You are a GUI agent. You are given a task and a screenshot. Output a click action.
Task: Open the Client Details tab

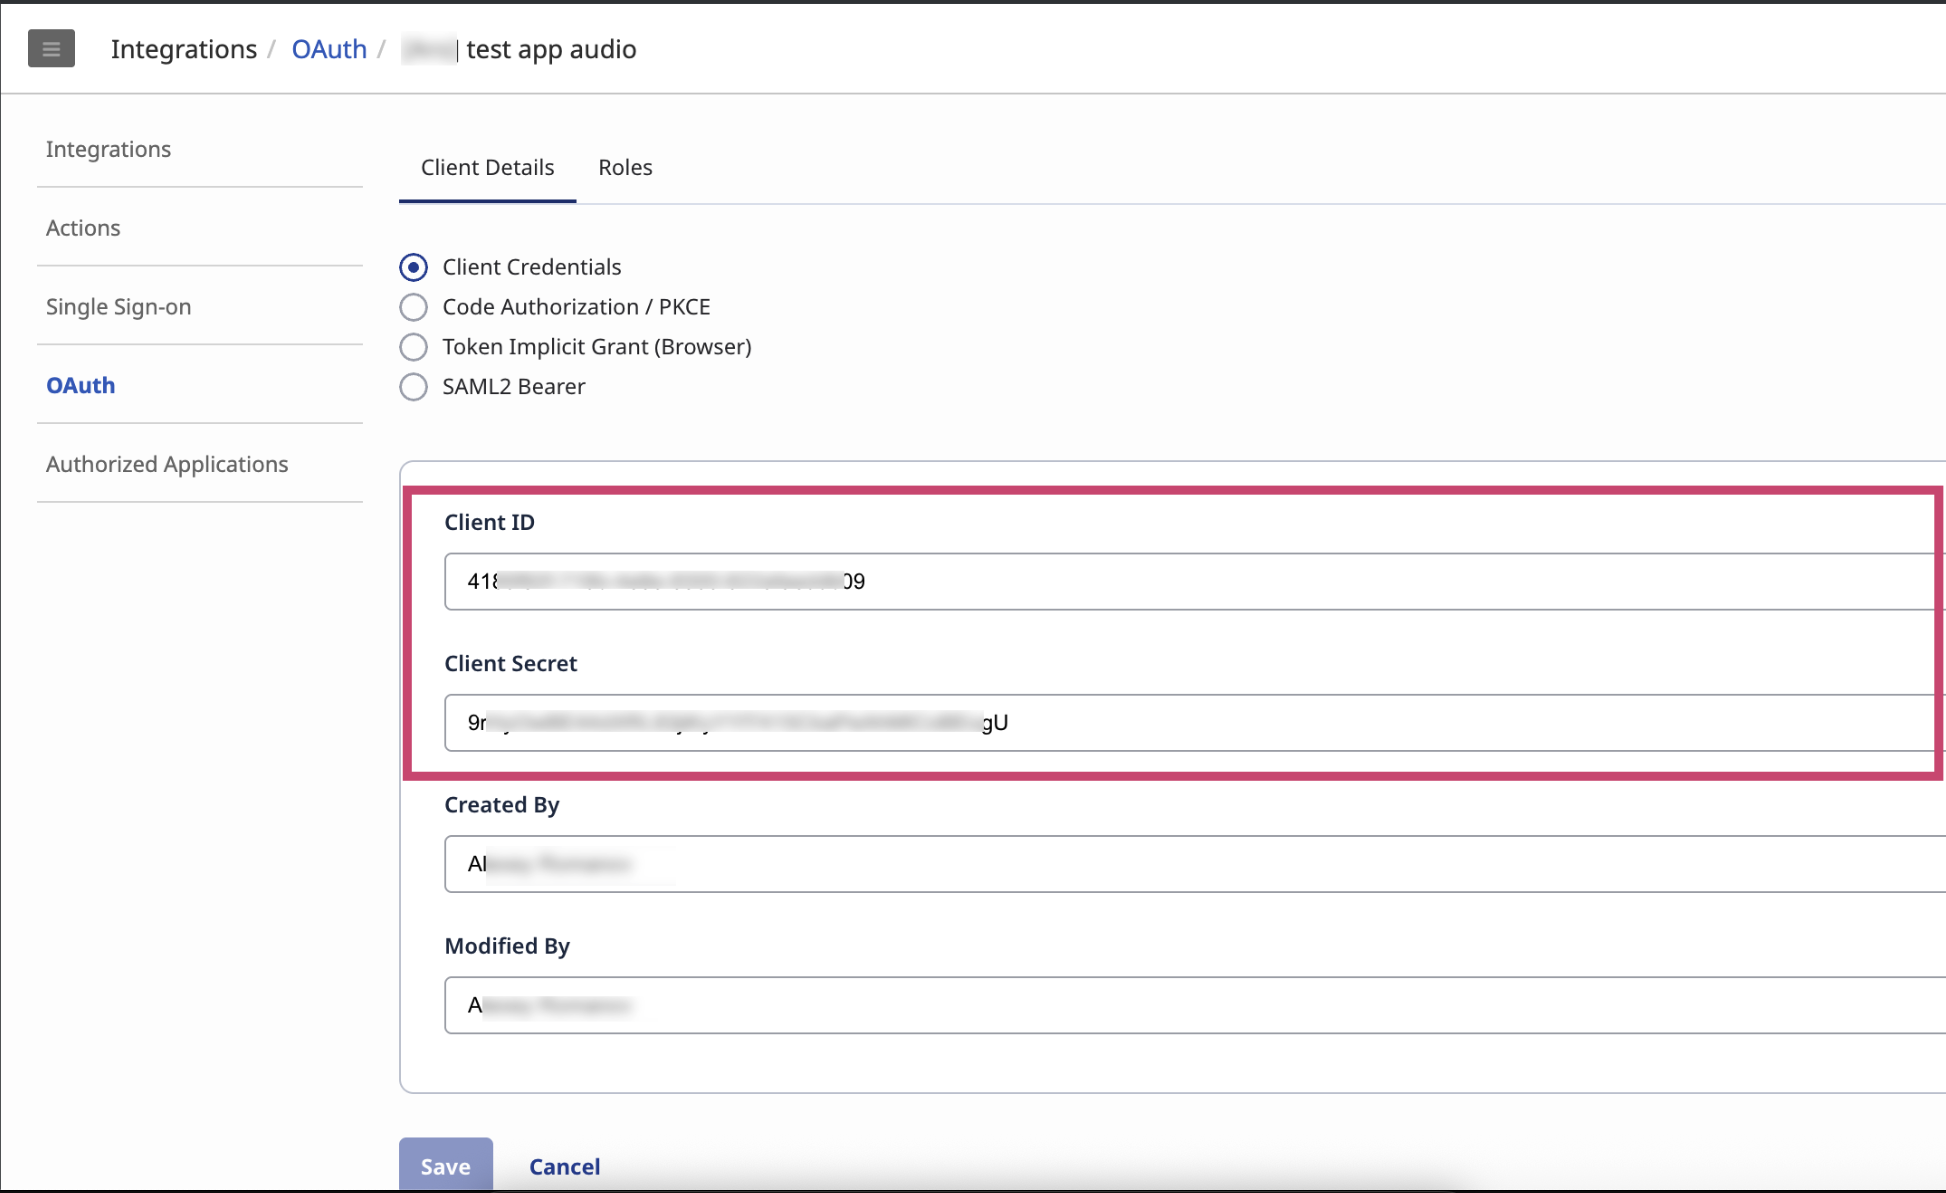(x=487, y=167)
